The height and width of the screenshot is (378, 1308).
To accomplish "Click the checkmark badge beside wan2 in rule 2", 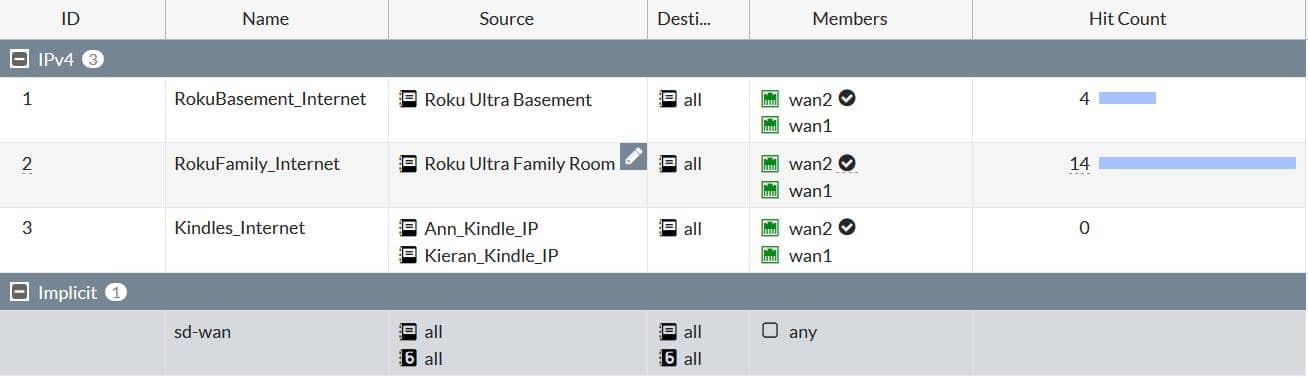I will coord(847,163).
